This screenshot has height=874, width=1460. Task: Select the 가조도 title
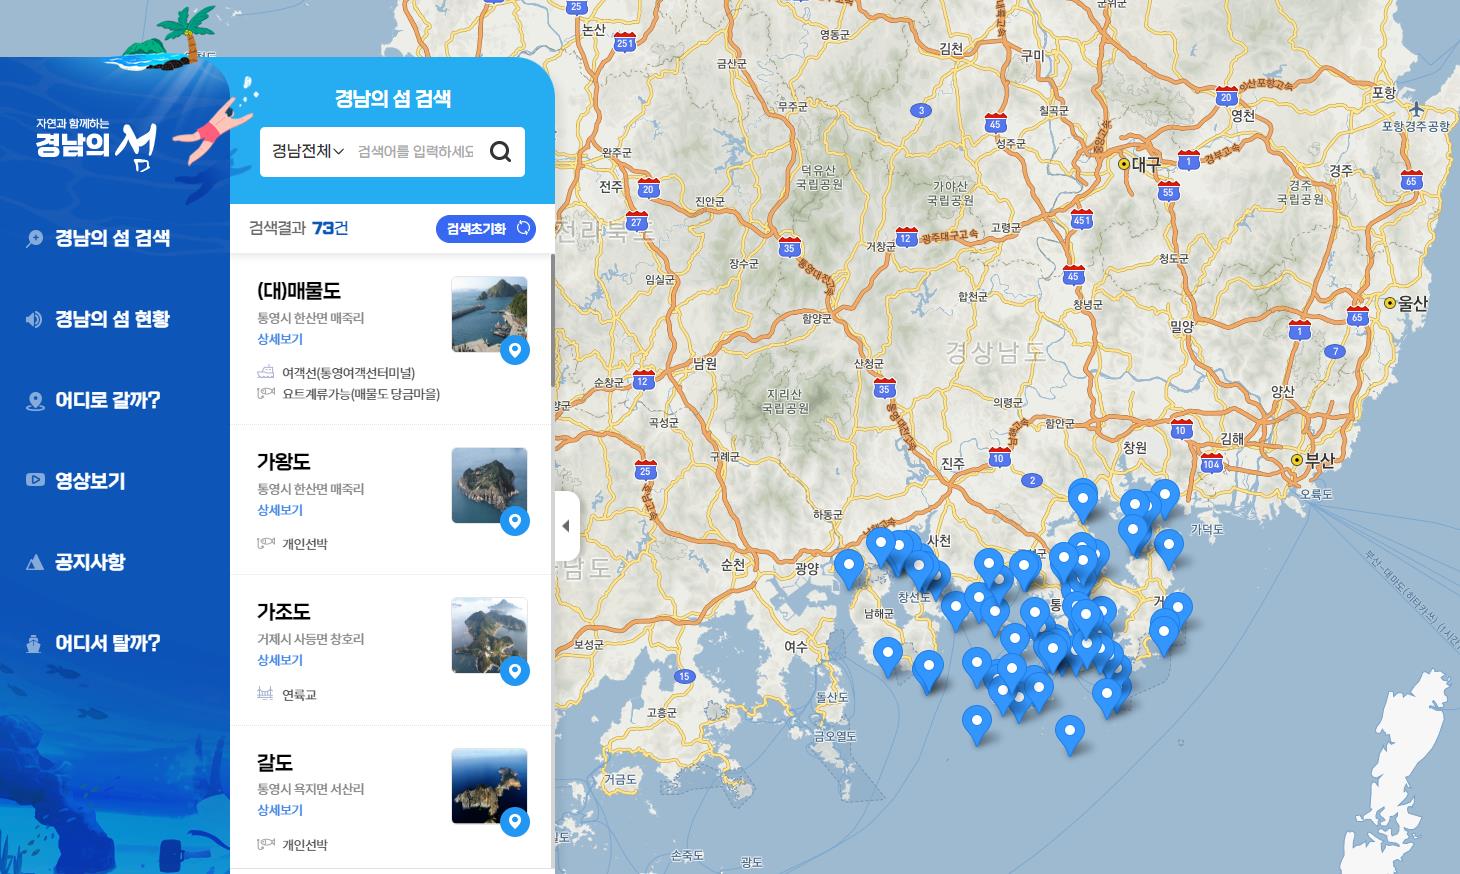point(284,611)
